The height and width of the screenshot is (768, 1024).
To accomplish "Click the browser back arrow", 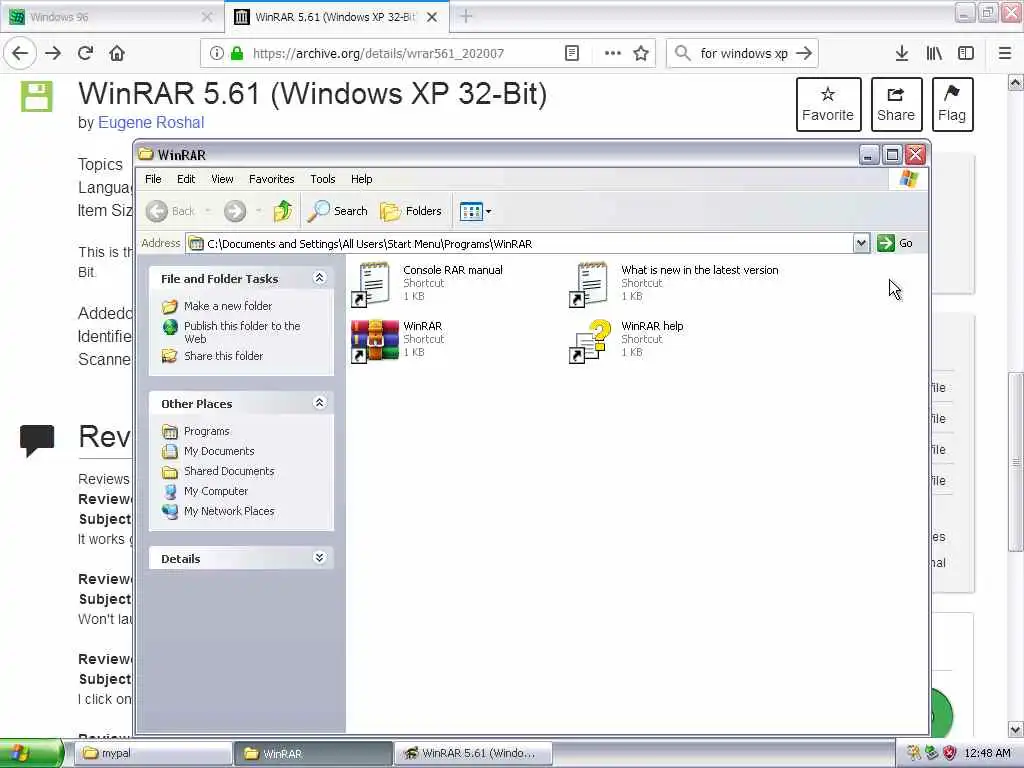I will [x=20, y=54].
